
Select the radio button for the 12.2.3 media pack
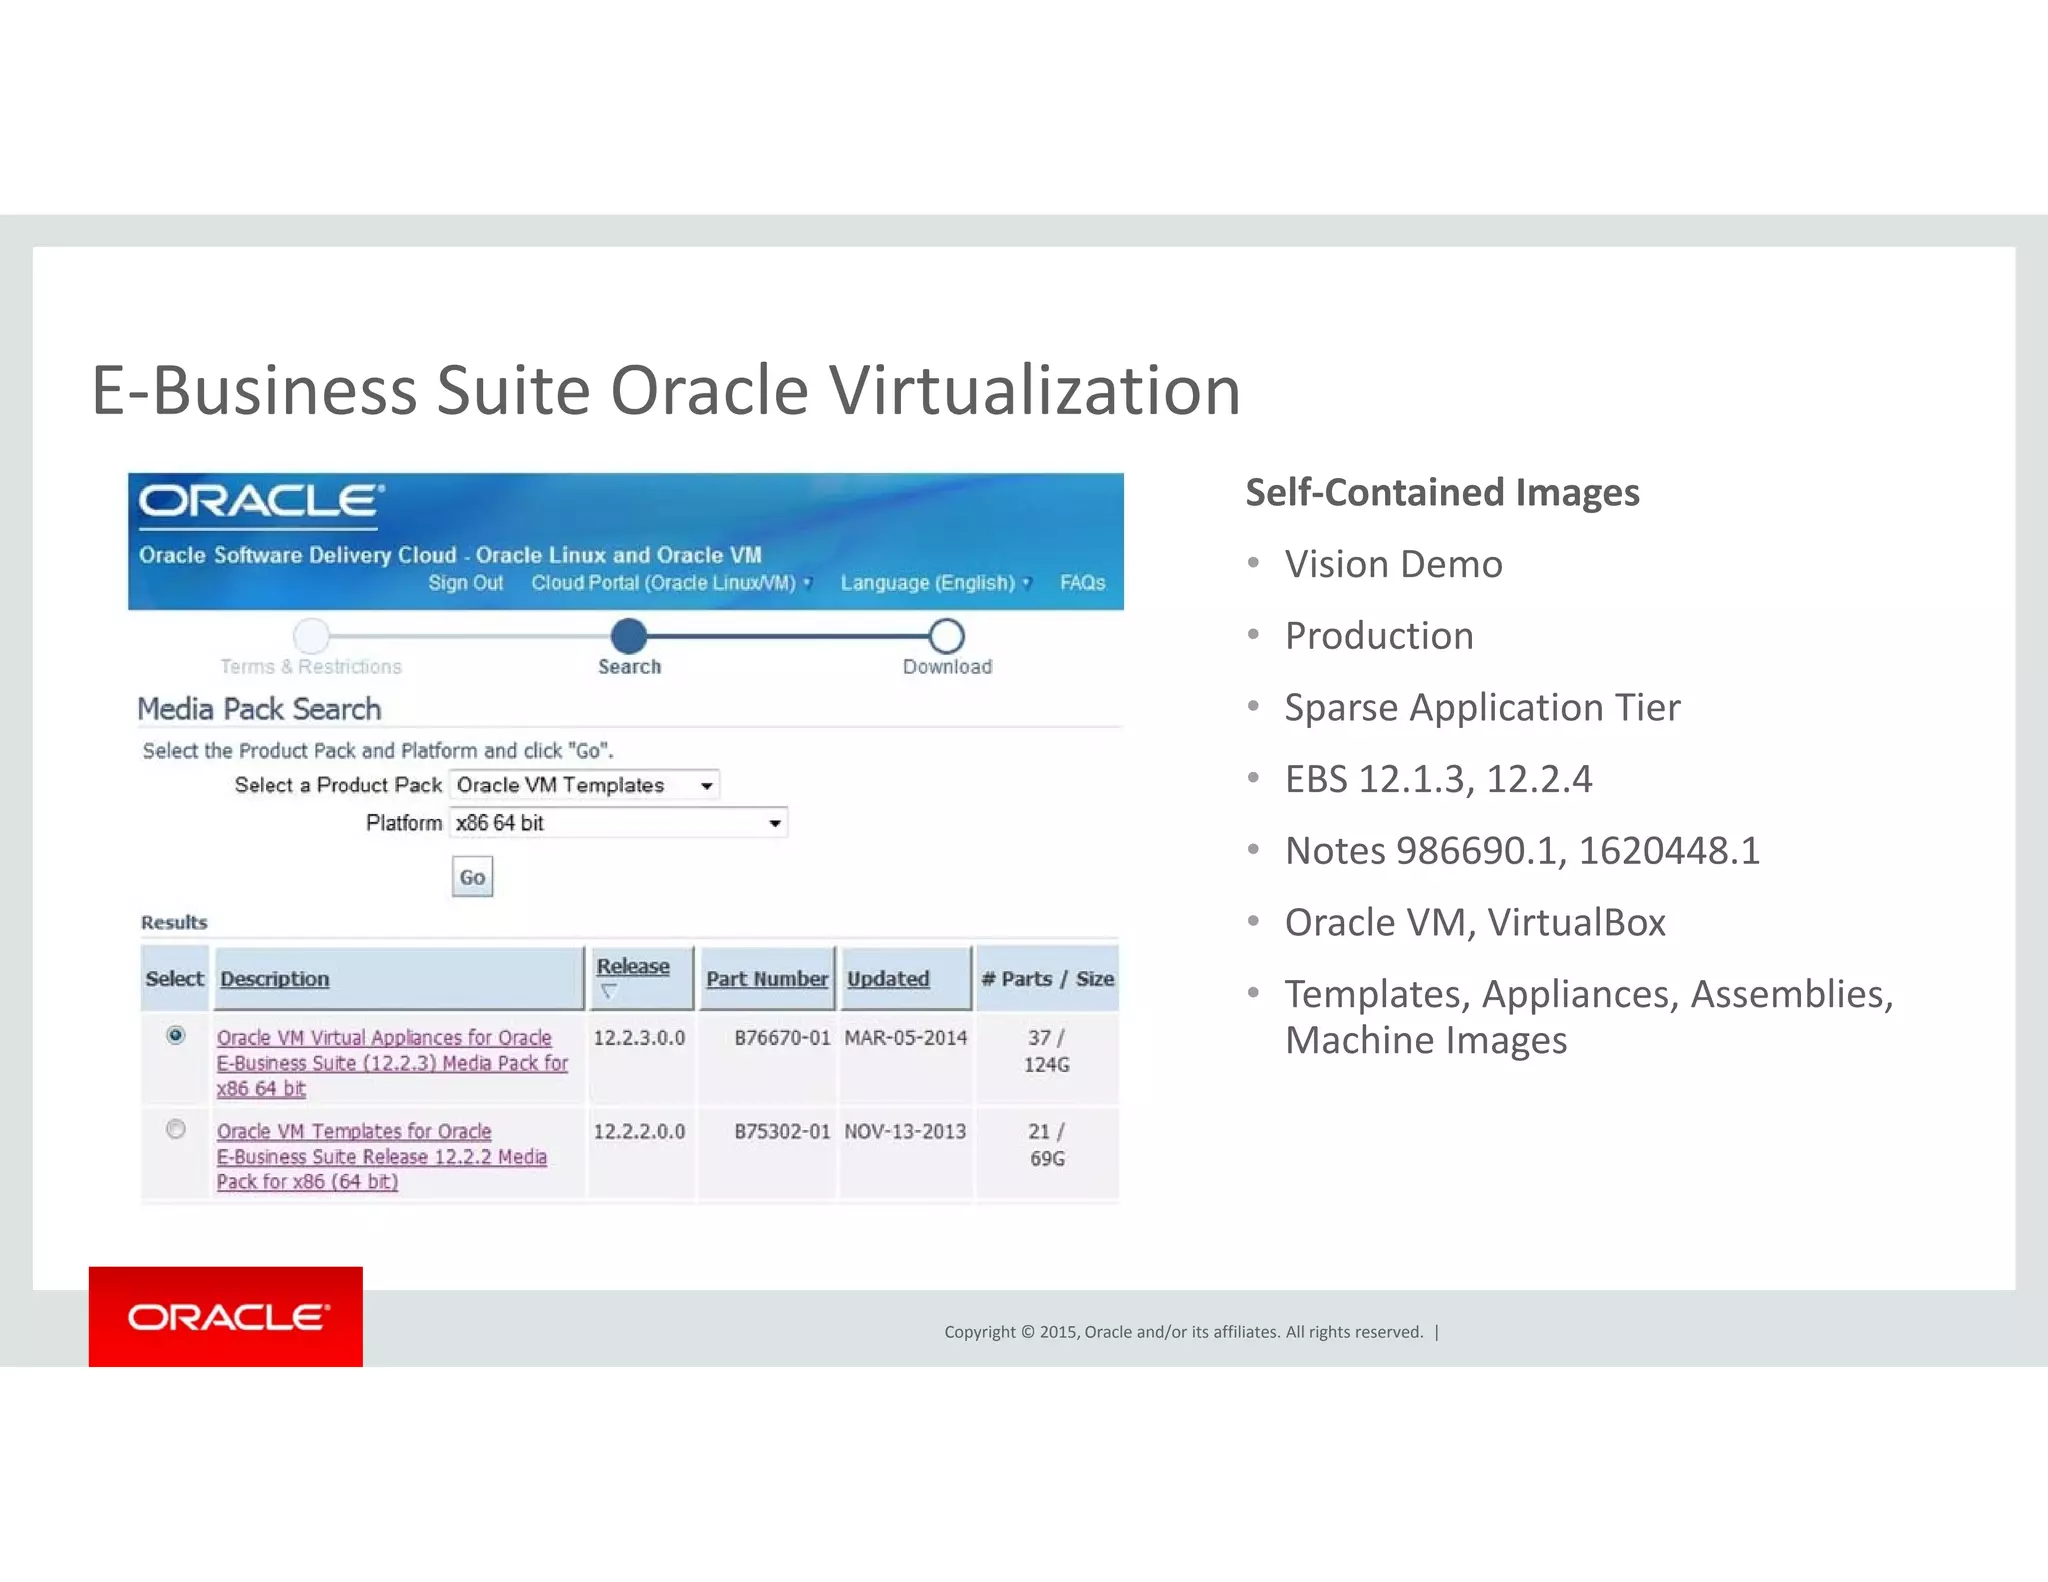(176, 1035)
